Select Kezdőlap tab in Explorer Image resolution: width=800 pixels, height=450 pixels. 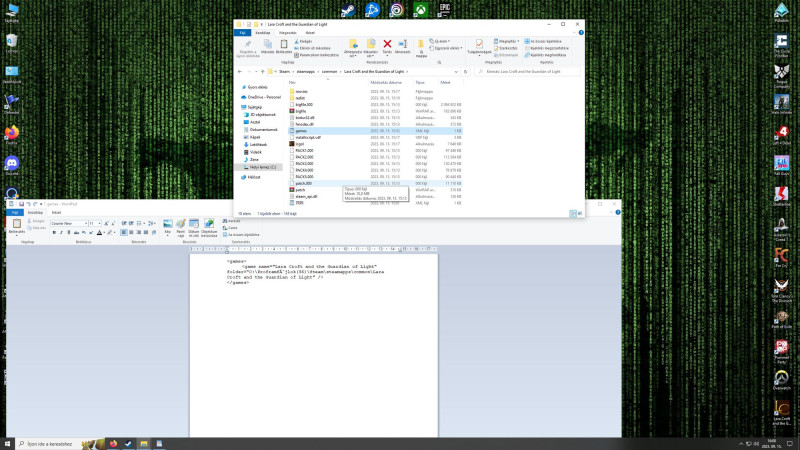tap(263, 33)
